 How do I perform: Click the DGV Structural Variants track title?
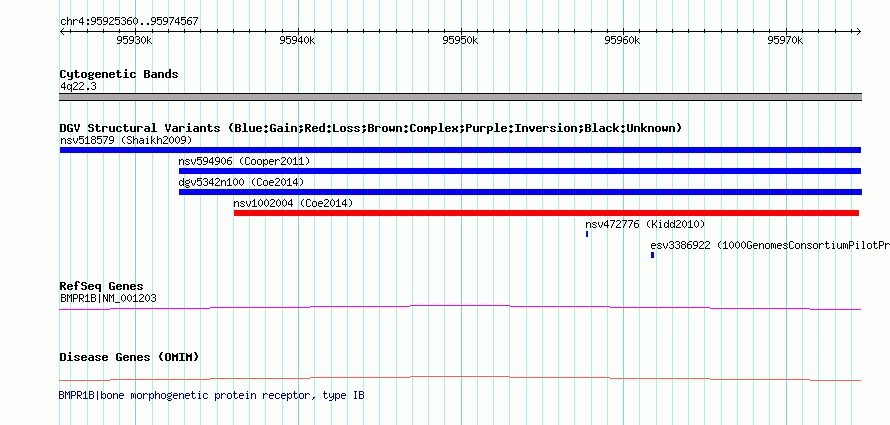[371, 128]
